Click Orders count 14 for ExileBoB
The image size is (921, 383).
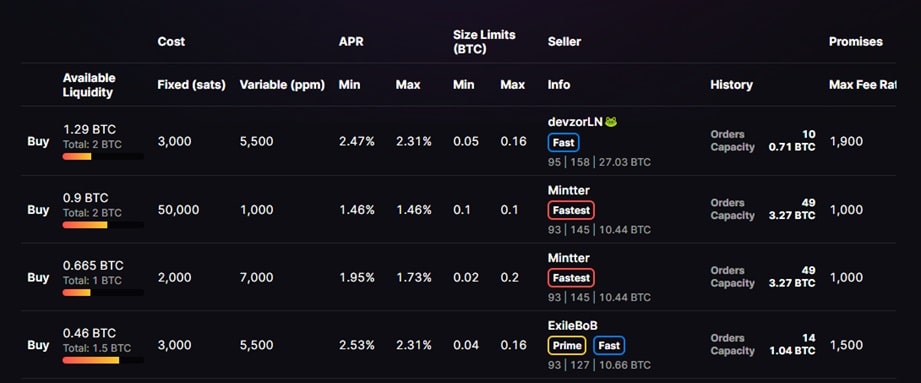tap(808, 338)
